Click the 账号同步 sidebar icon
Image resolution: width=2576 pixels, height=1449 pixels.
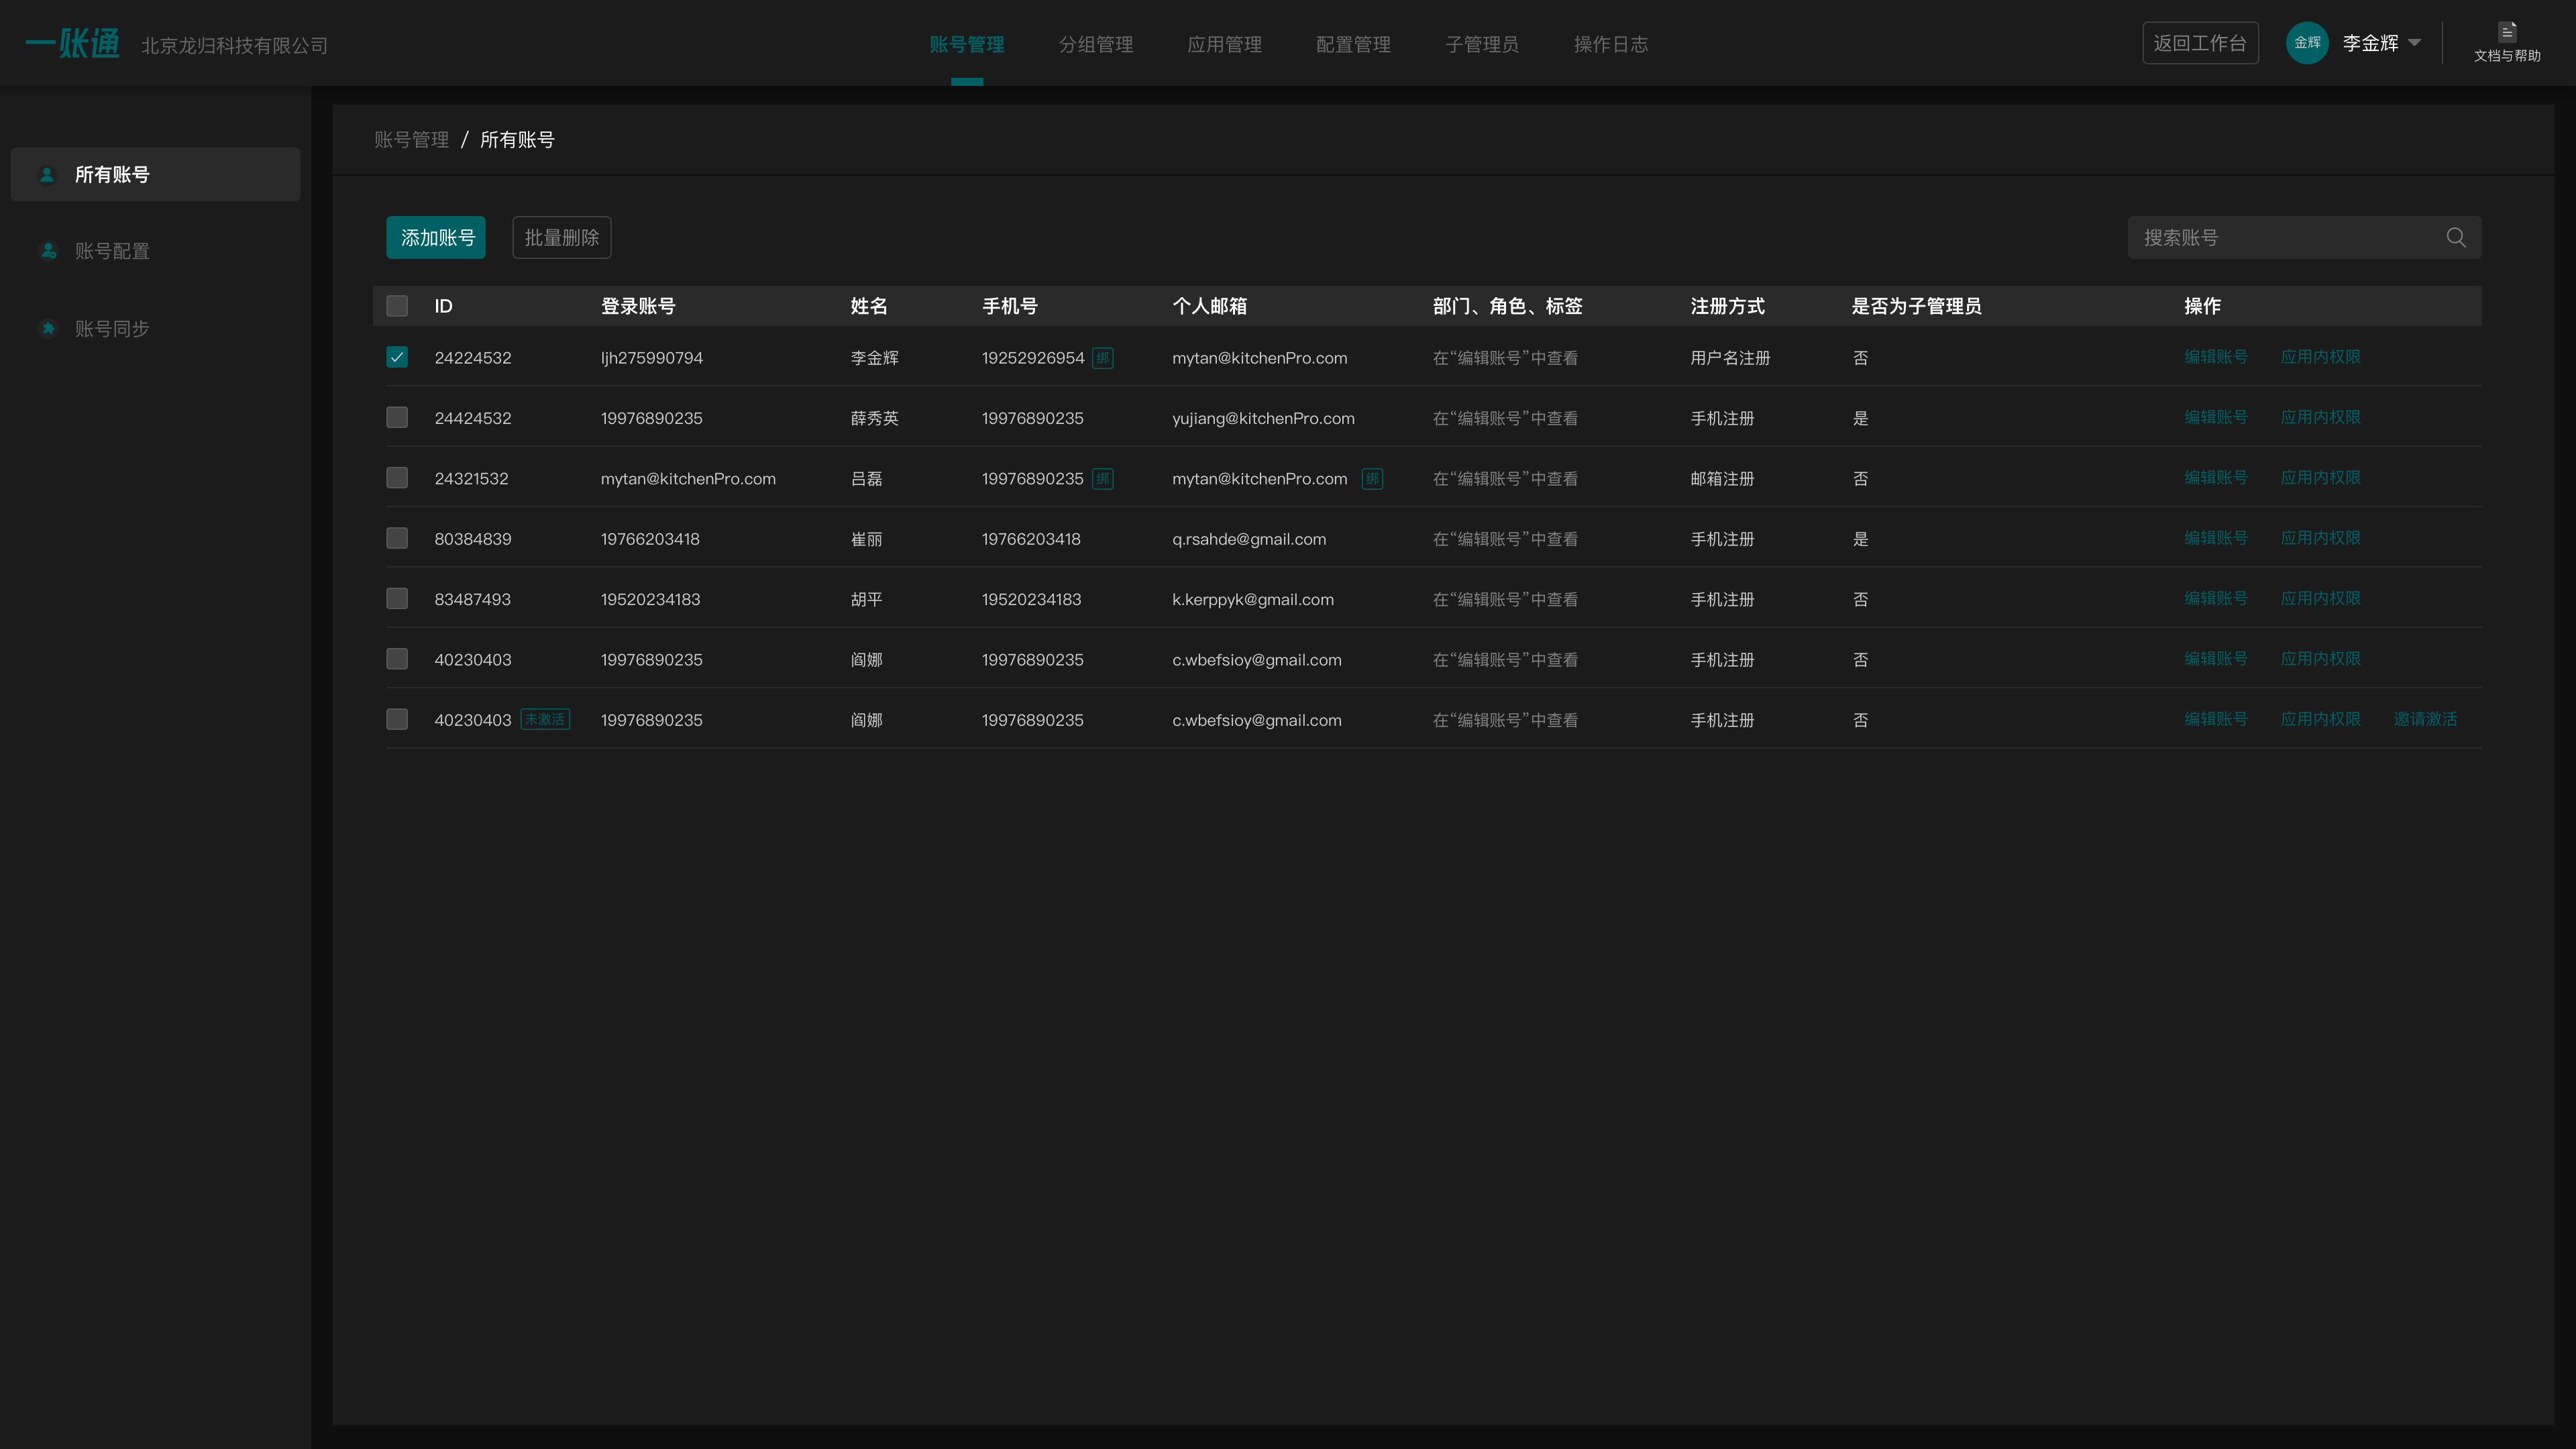48,328
